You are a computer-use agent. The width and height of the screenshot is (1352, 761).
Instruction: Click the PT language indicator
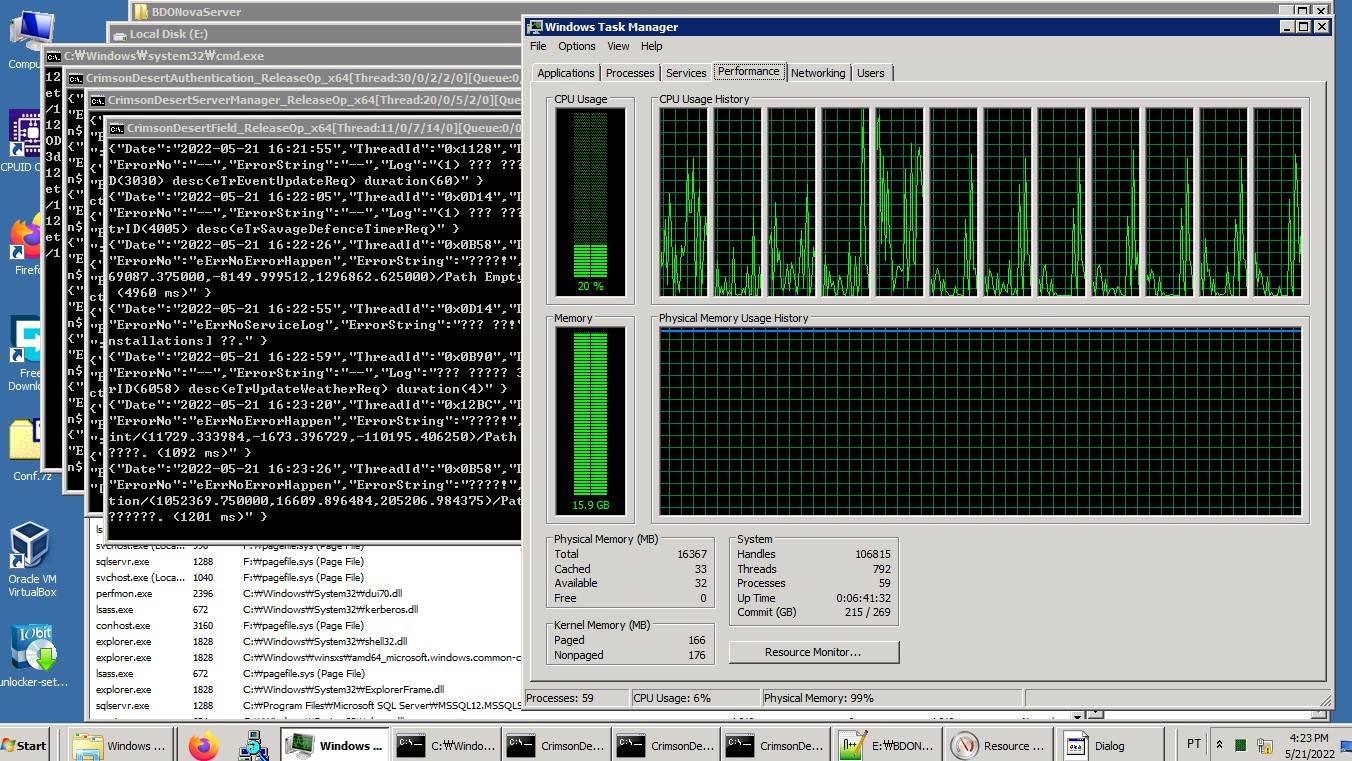pos(1194,745)
